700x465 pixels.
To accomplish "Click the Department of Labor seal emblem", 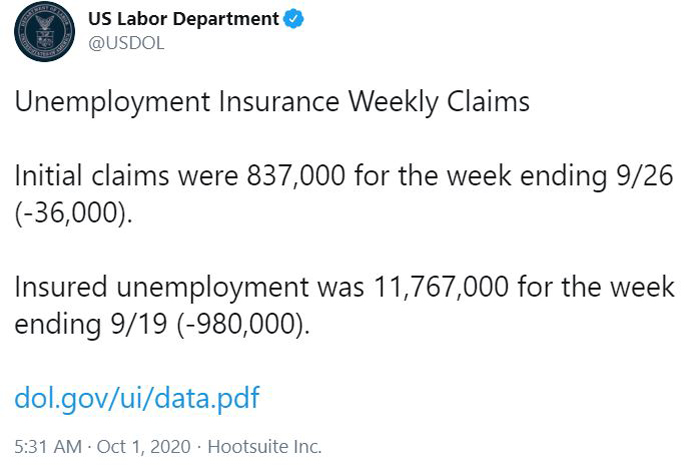I will (44, 32).
